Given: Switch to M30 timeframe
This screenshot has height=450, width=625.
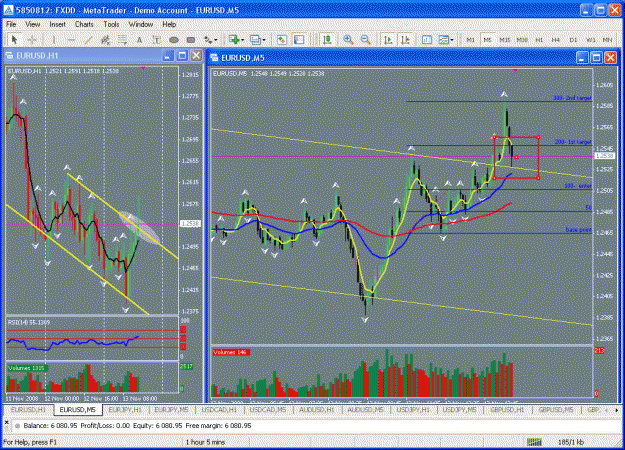Looking at the screenshot, I should [522, 39].
